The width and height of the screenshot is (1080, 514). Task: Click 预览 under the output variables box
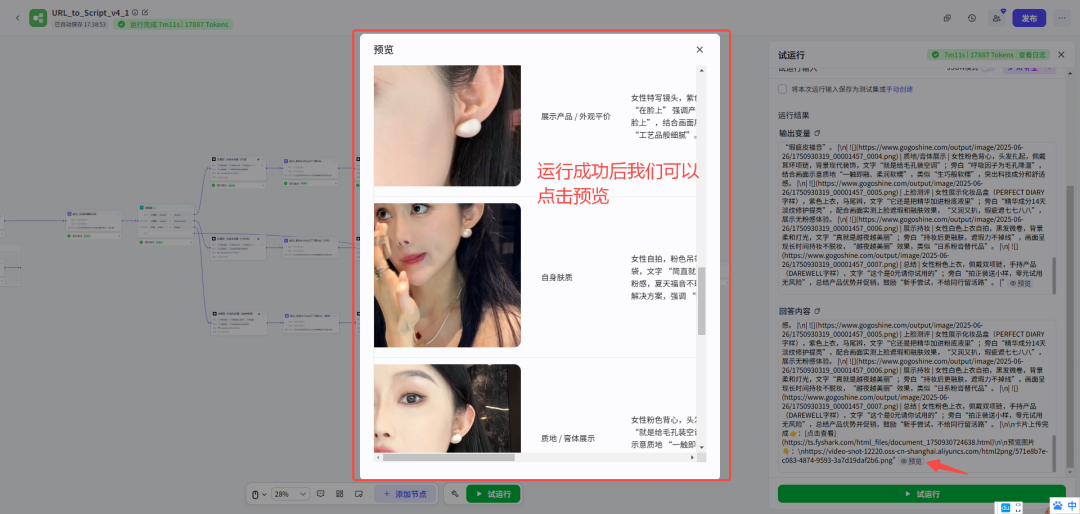(x=1020, y=283)
